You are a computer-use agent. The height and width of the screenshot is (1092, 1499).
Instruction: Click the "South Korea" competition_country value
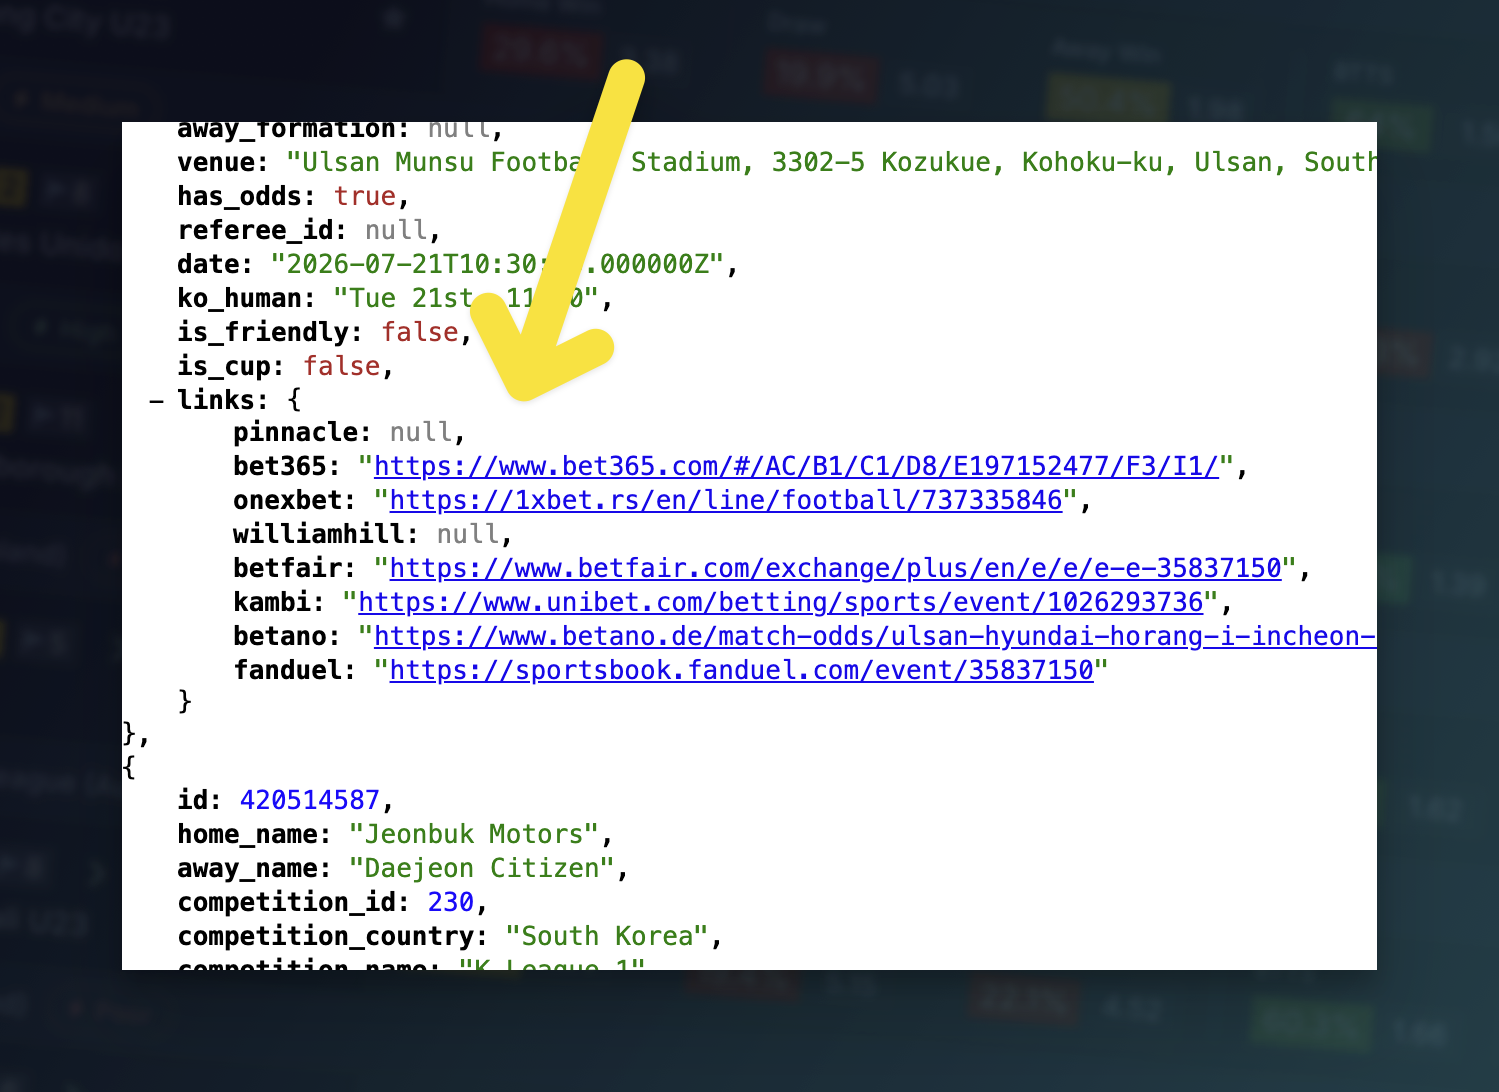click(607, 937)
